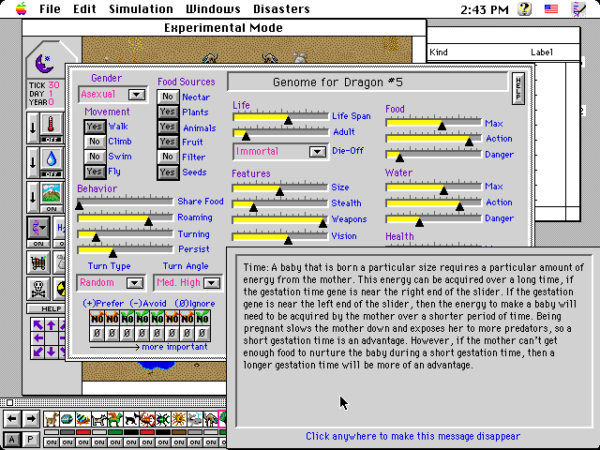Open the Turn Type dropdown showing Random
This screenshot has width=600, height=450.
pyautogui.click(x=111, y=283)
